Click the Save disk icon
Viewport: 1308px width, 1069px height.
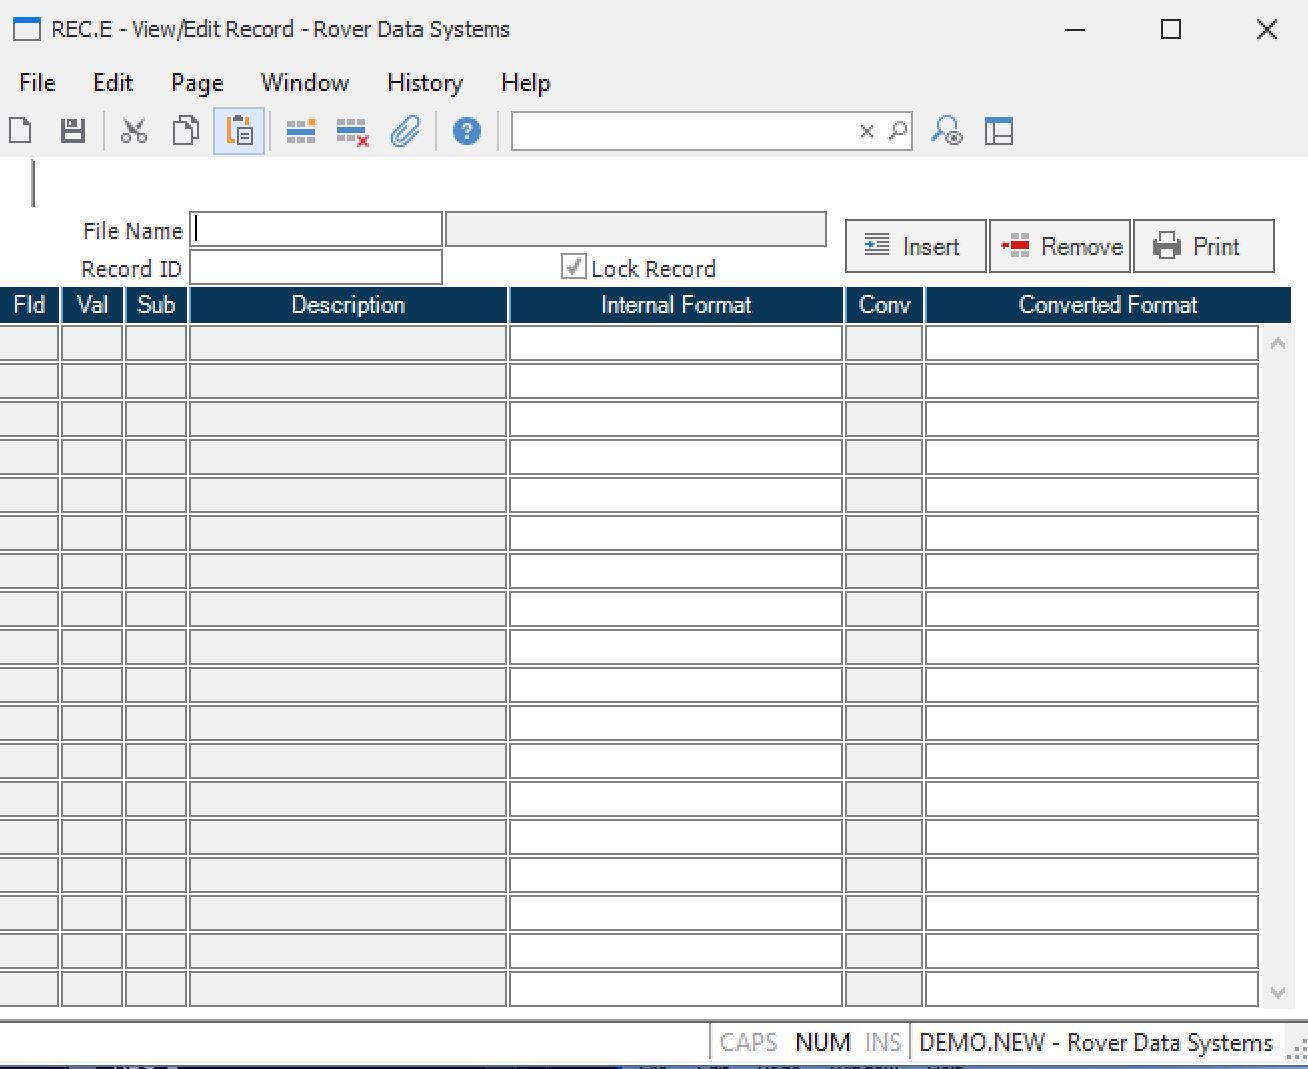(x=73, y=131)
